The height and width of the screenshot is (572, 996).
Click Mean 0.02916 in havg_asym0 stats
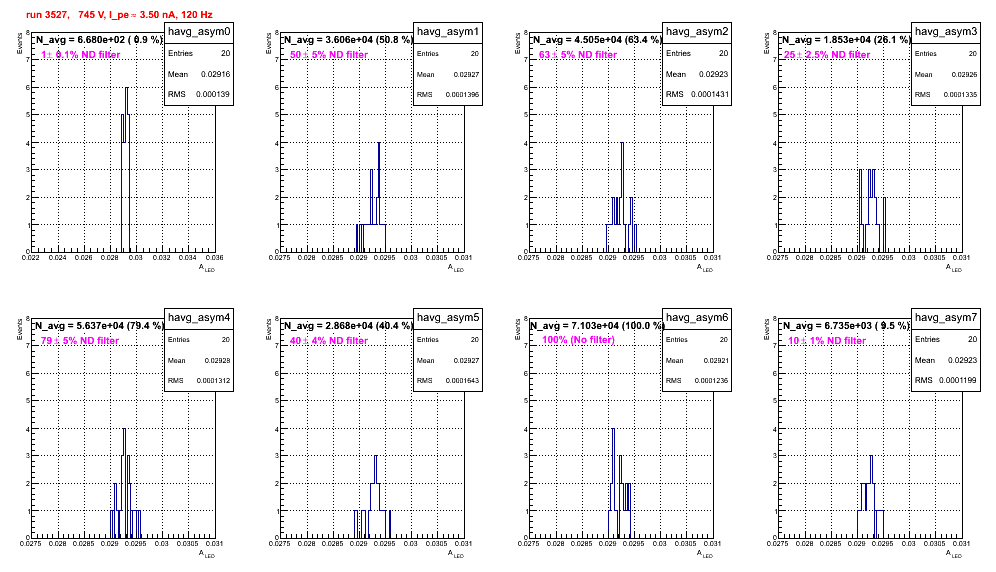coord(199,74)
